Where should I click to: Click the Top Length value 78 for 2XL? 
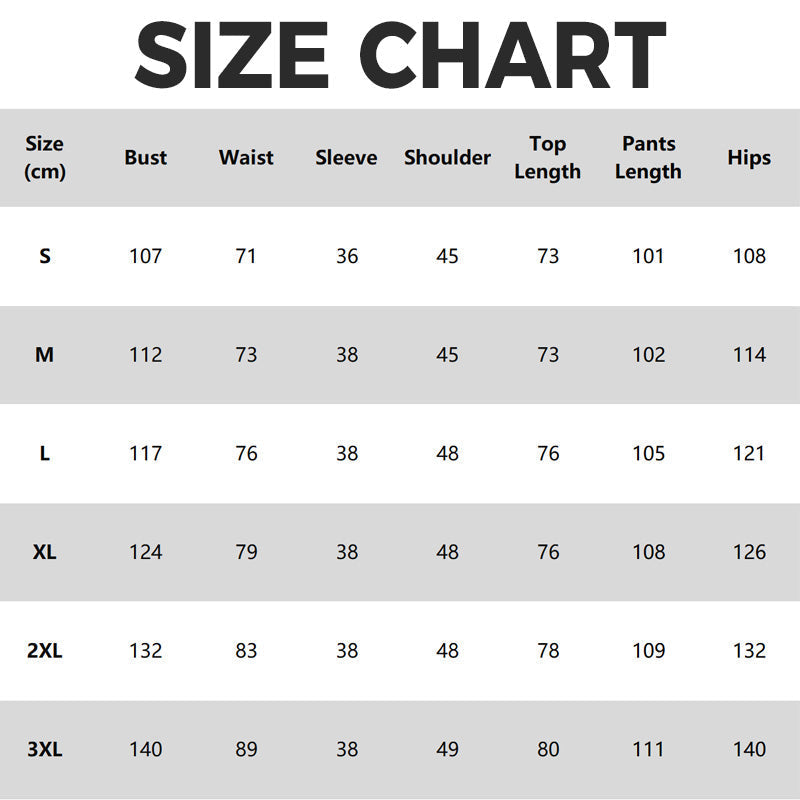[x=547, y=651]
